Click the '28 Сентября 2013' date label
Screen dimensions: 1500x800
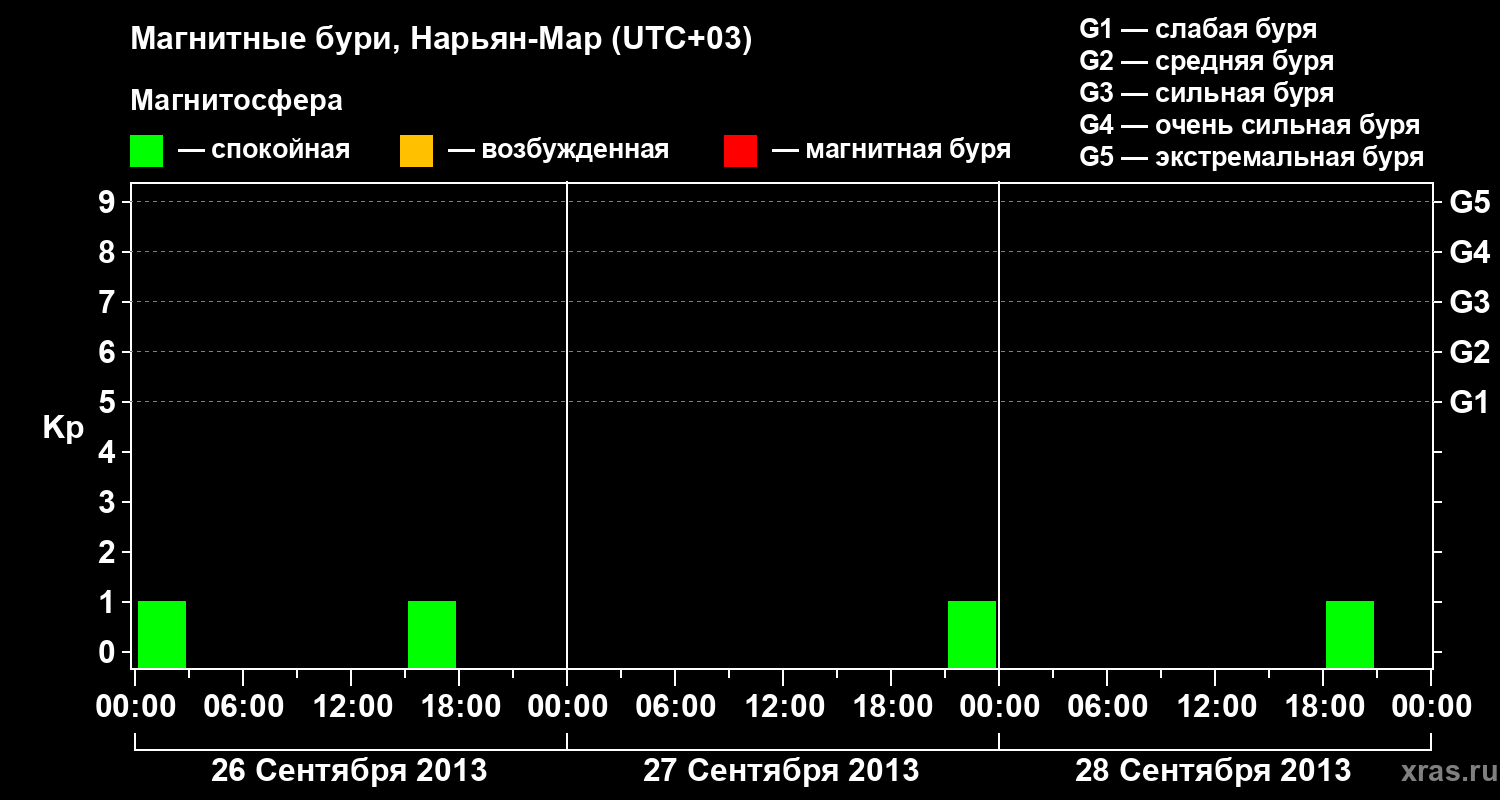coord(1213,771)
